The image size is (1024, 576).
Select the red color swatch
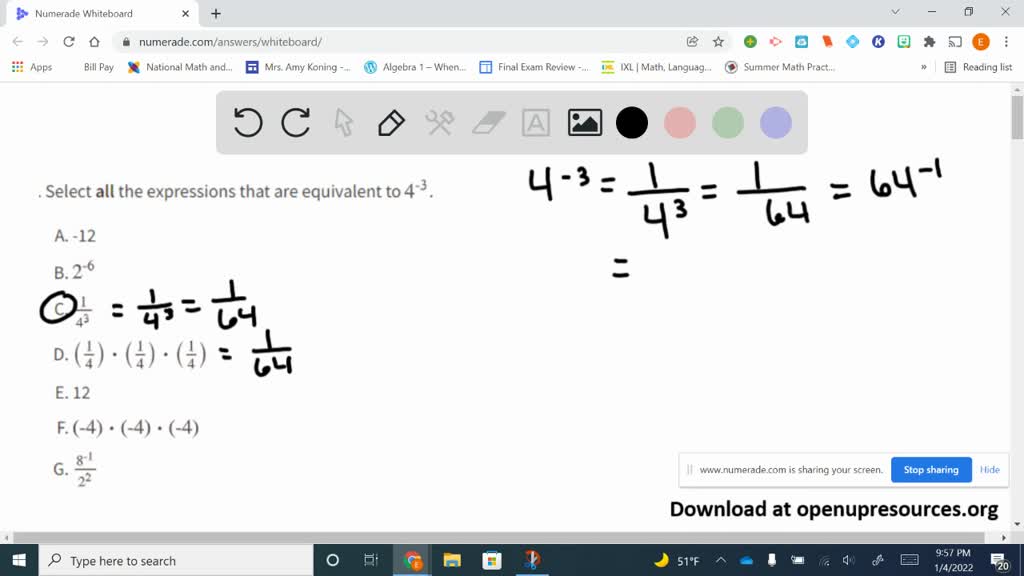(x=680, y=122)
